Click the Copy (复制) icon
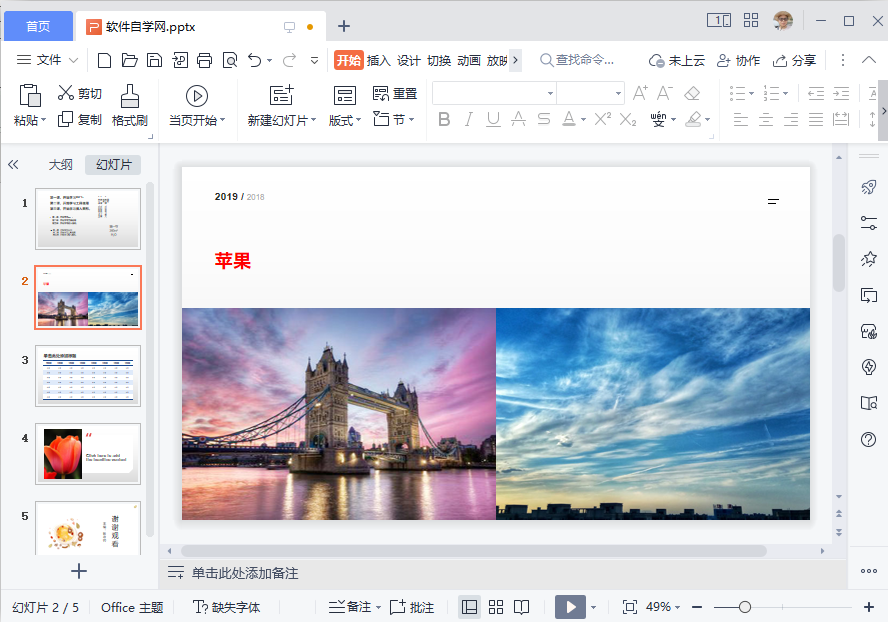Viewport: 888px width, 622px height. coord(66,119)
